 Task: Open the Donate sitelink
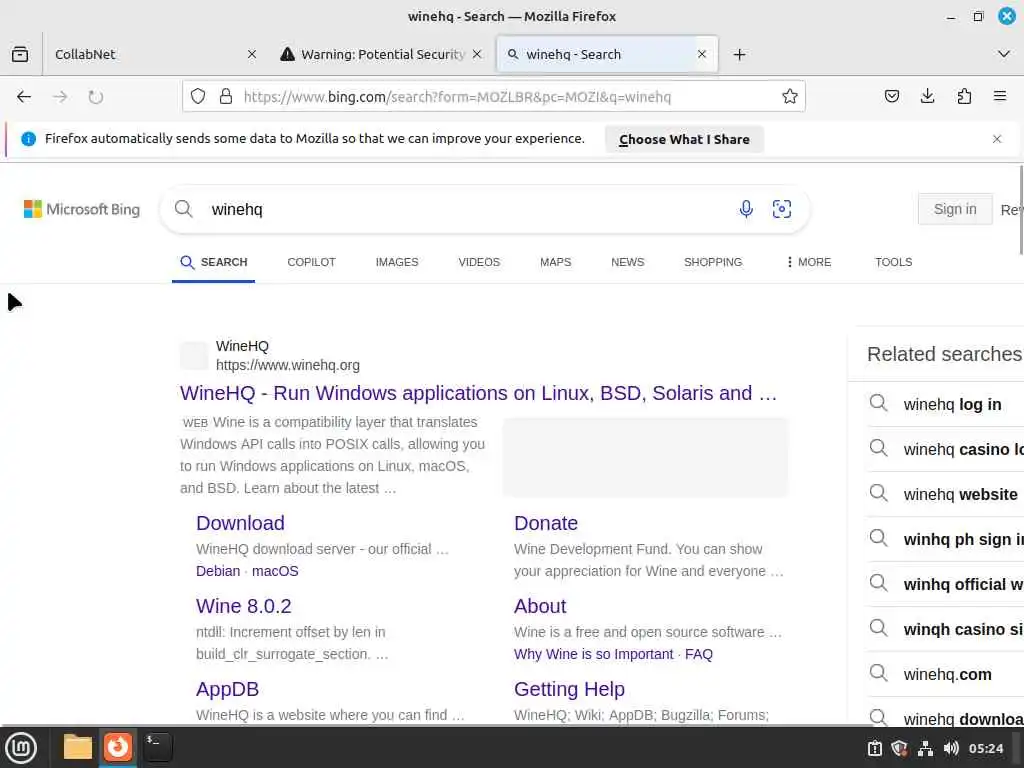point(546,523)
